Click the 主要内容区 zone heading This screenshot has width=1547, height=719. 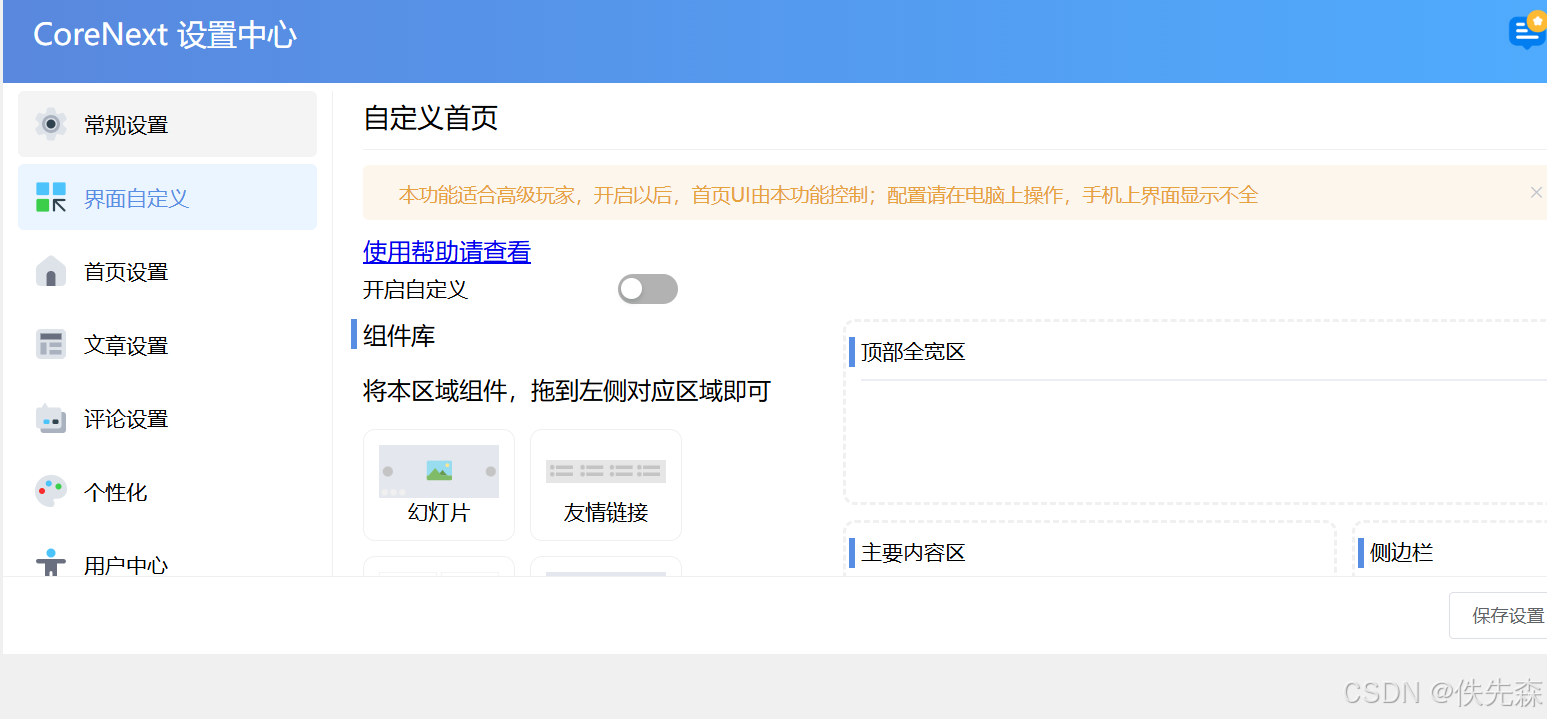913,553
